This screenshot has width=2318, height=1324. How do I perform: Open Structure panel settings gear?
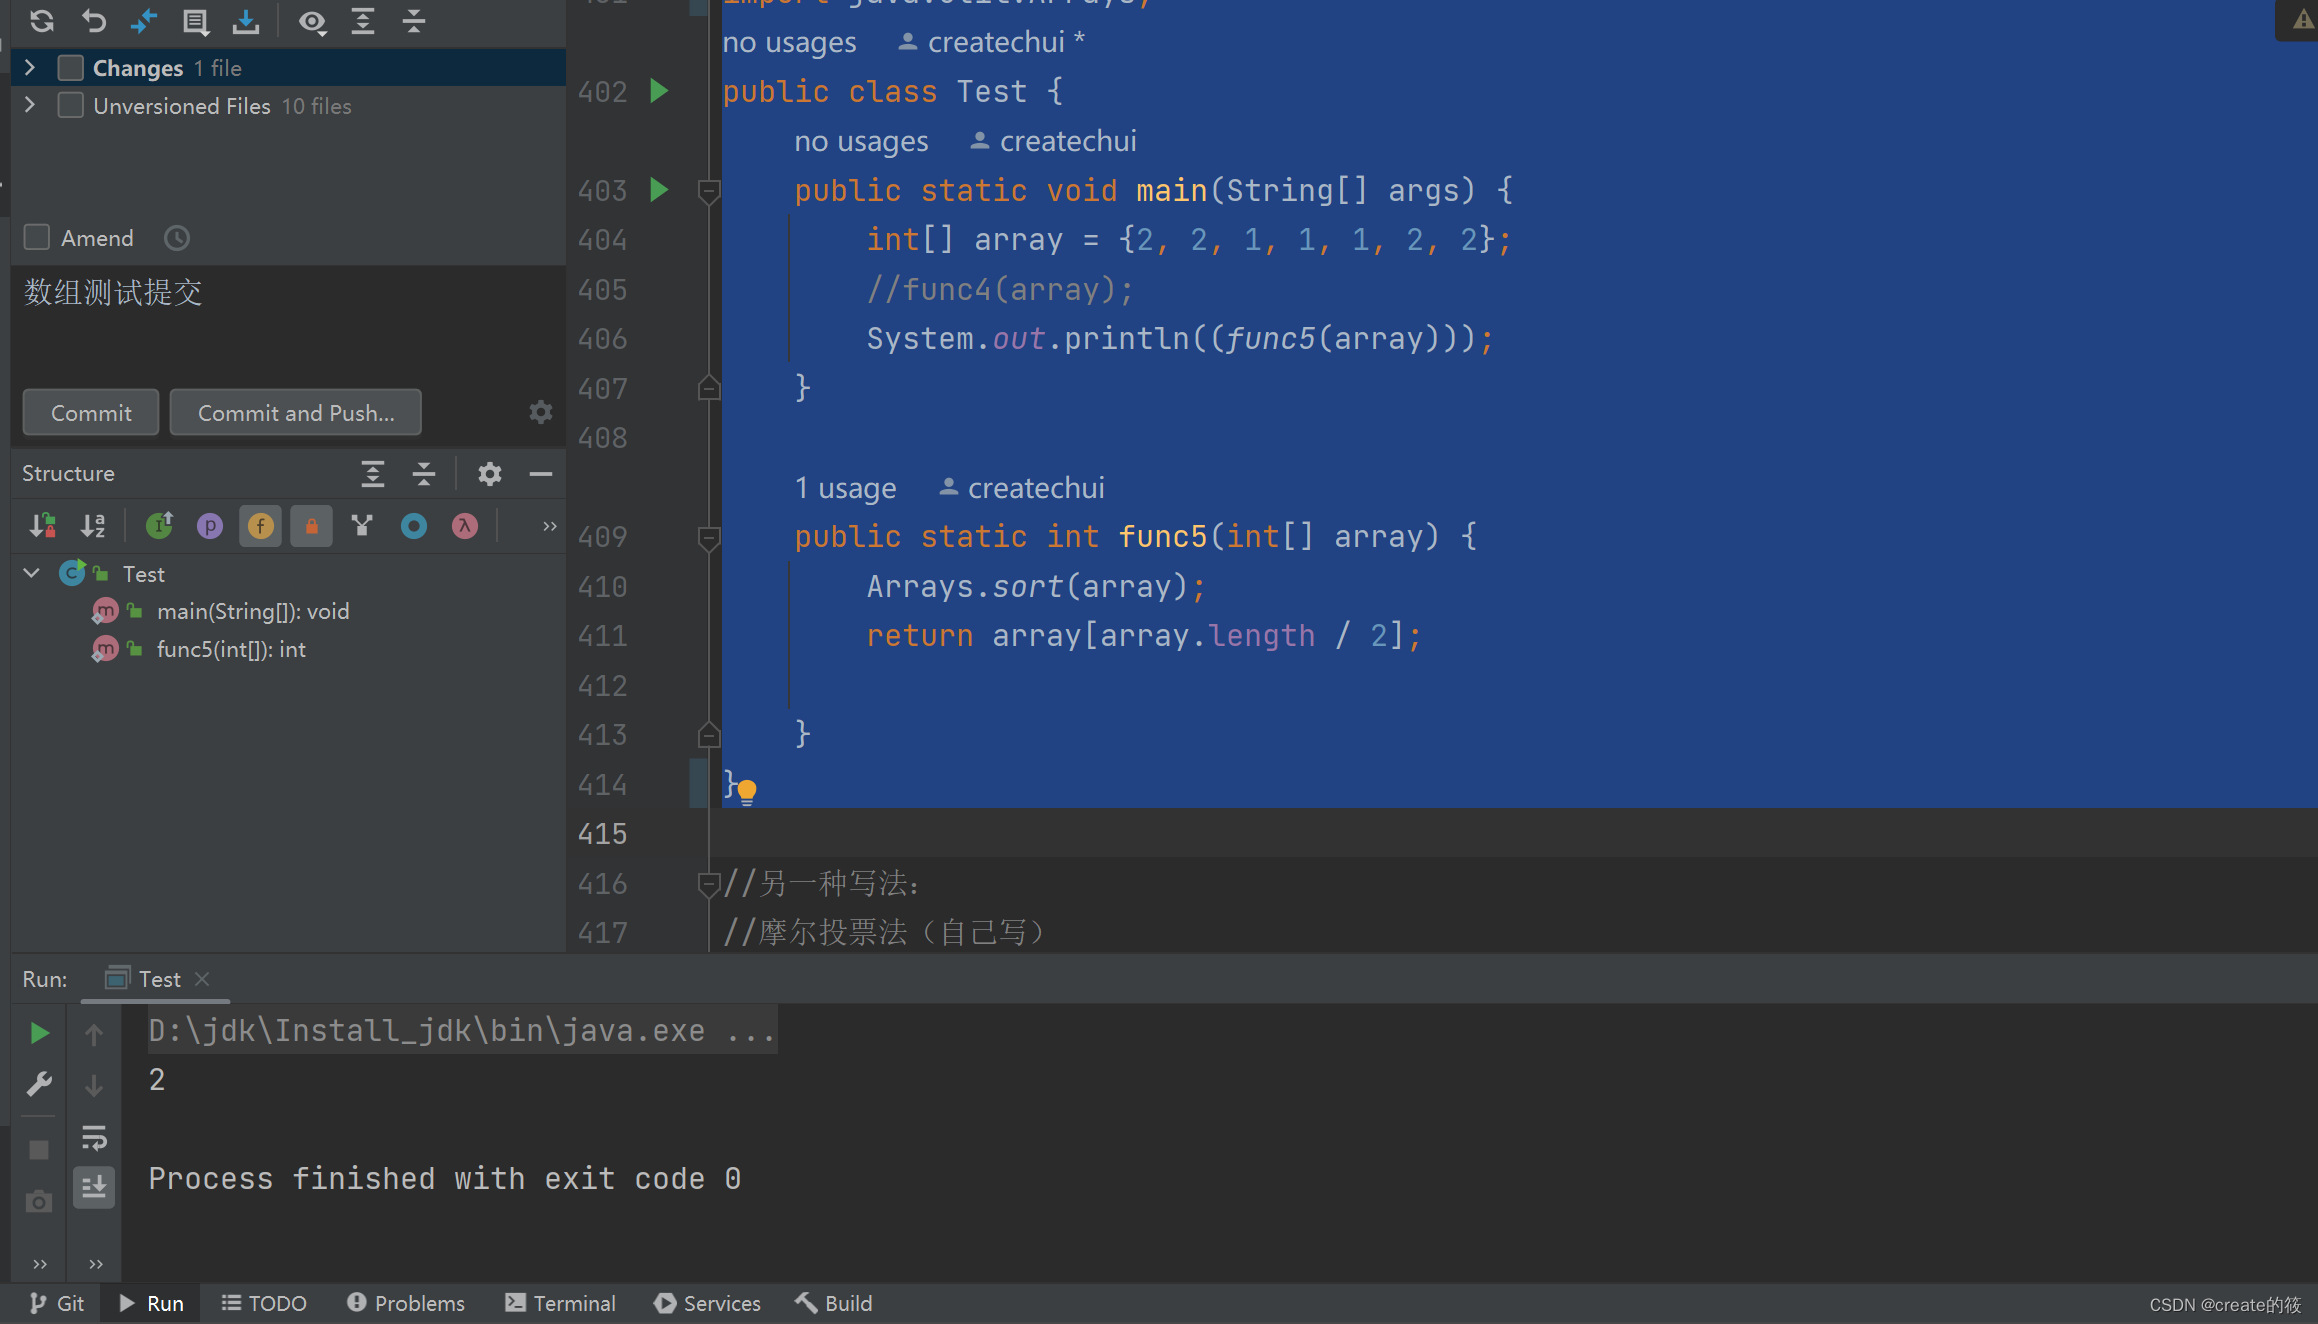pyautogui.click(x=489, y=474)
